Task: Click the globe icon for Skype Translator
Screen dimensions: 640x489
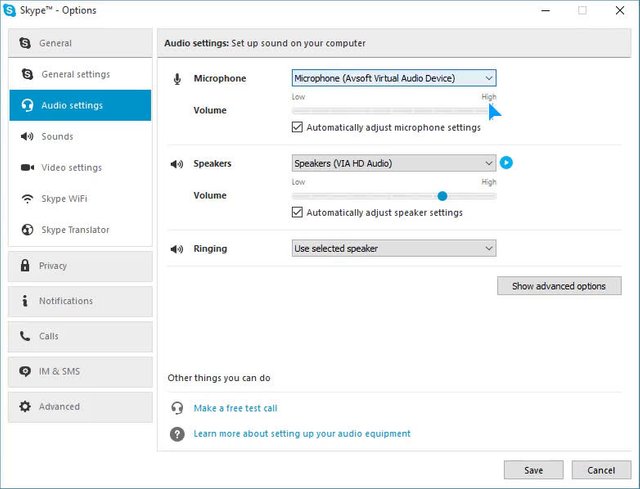Action: click(27, 230)
